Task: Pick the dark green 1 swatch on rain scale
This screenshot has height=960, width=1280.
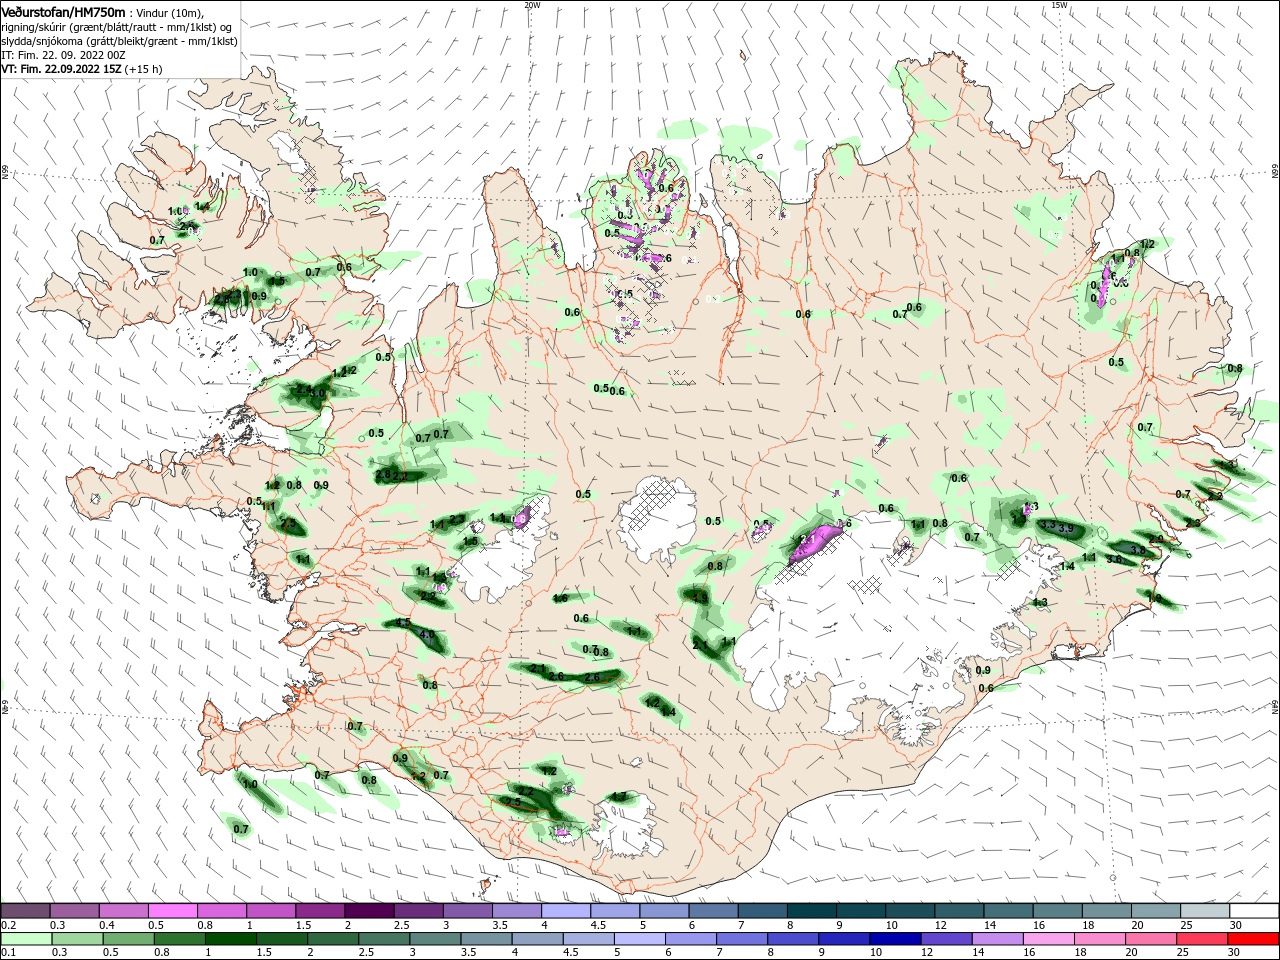Action: coord(230,939)
